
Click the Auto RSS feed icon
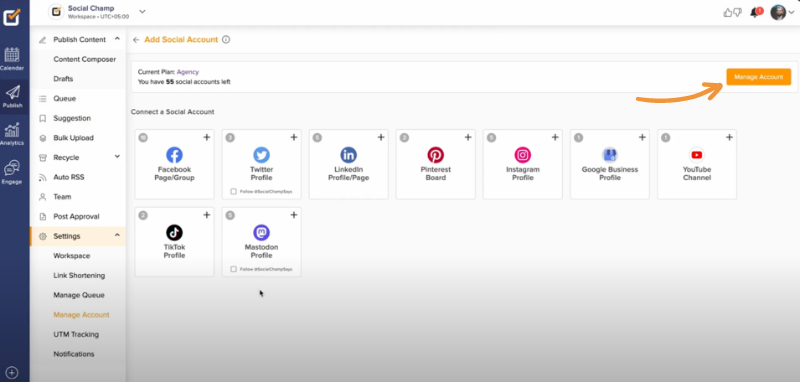point(43,177)
